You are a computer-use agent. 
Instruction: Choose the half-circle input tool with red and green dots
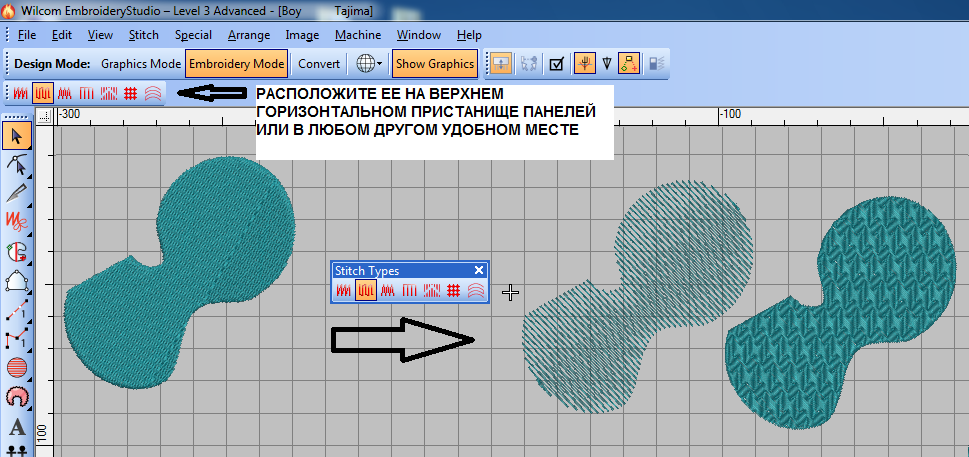point(17,251)
